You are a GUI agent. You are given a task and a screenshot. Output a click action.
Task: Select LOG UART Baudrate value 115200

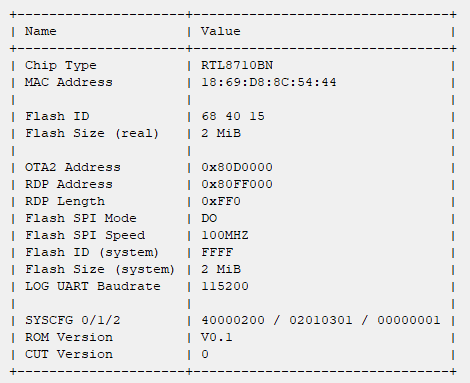(225, 286)
